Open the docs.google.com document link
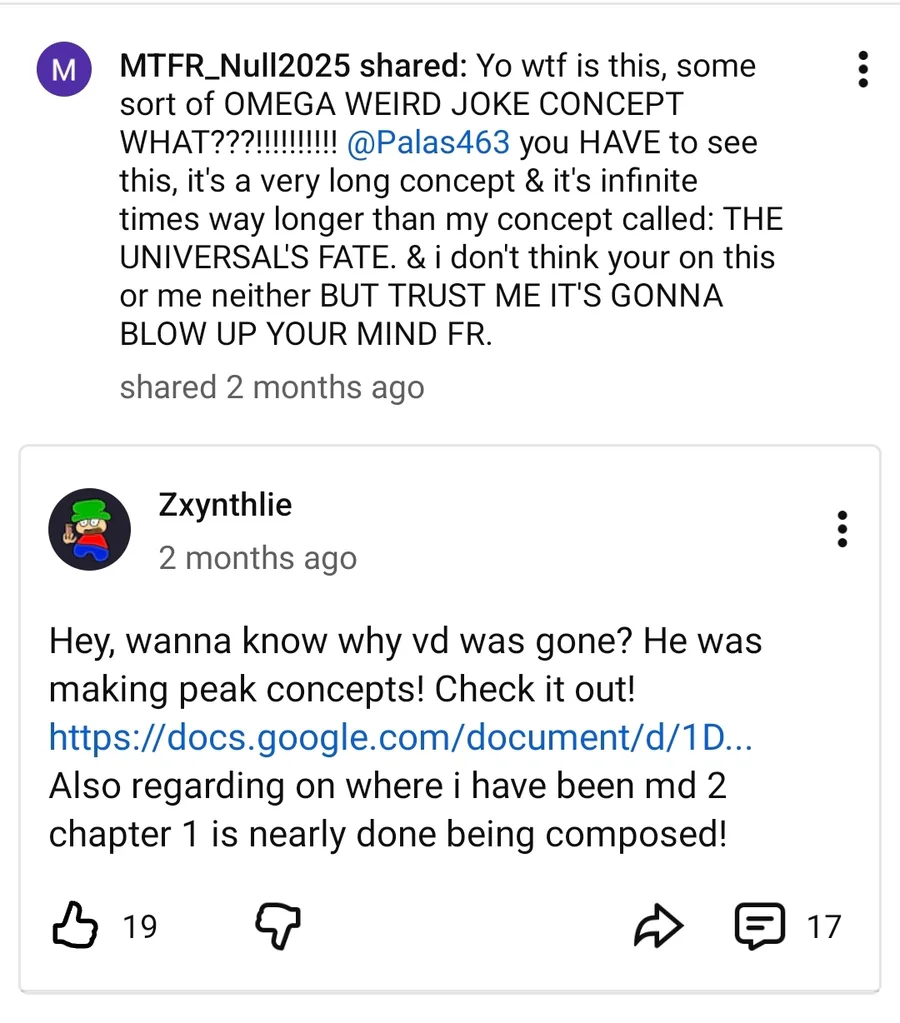 pyautogui.click(x=400, y=737)
